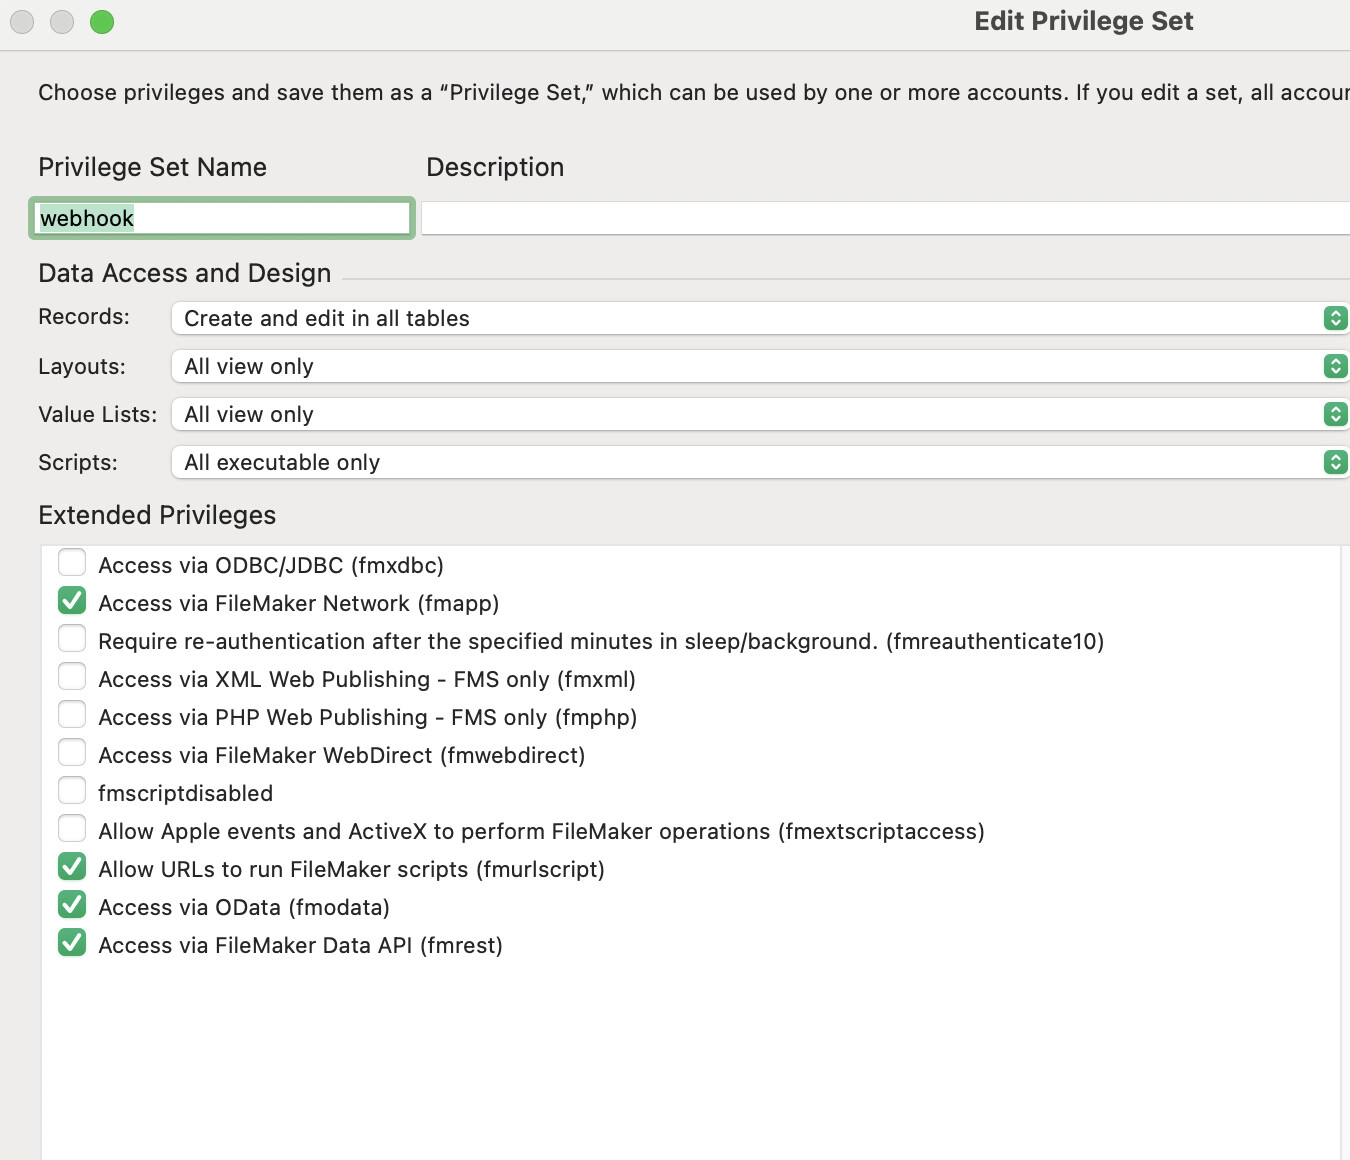This screenshot has width=1350, height=1160.
Task: Check Access via PHP Web Publishing (fmphp)
Action: click(x=72, y=716)
